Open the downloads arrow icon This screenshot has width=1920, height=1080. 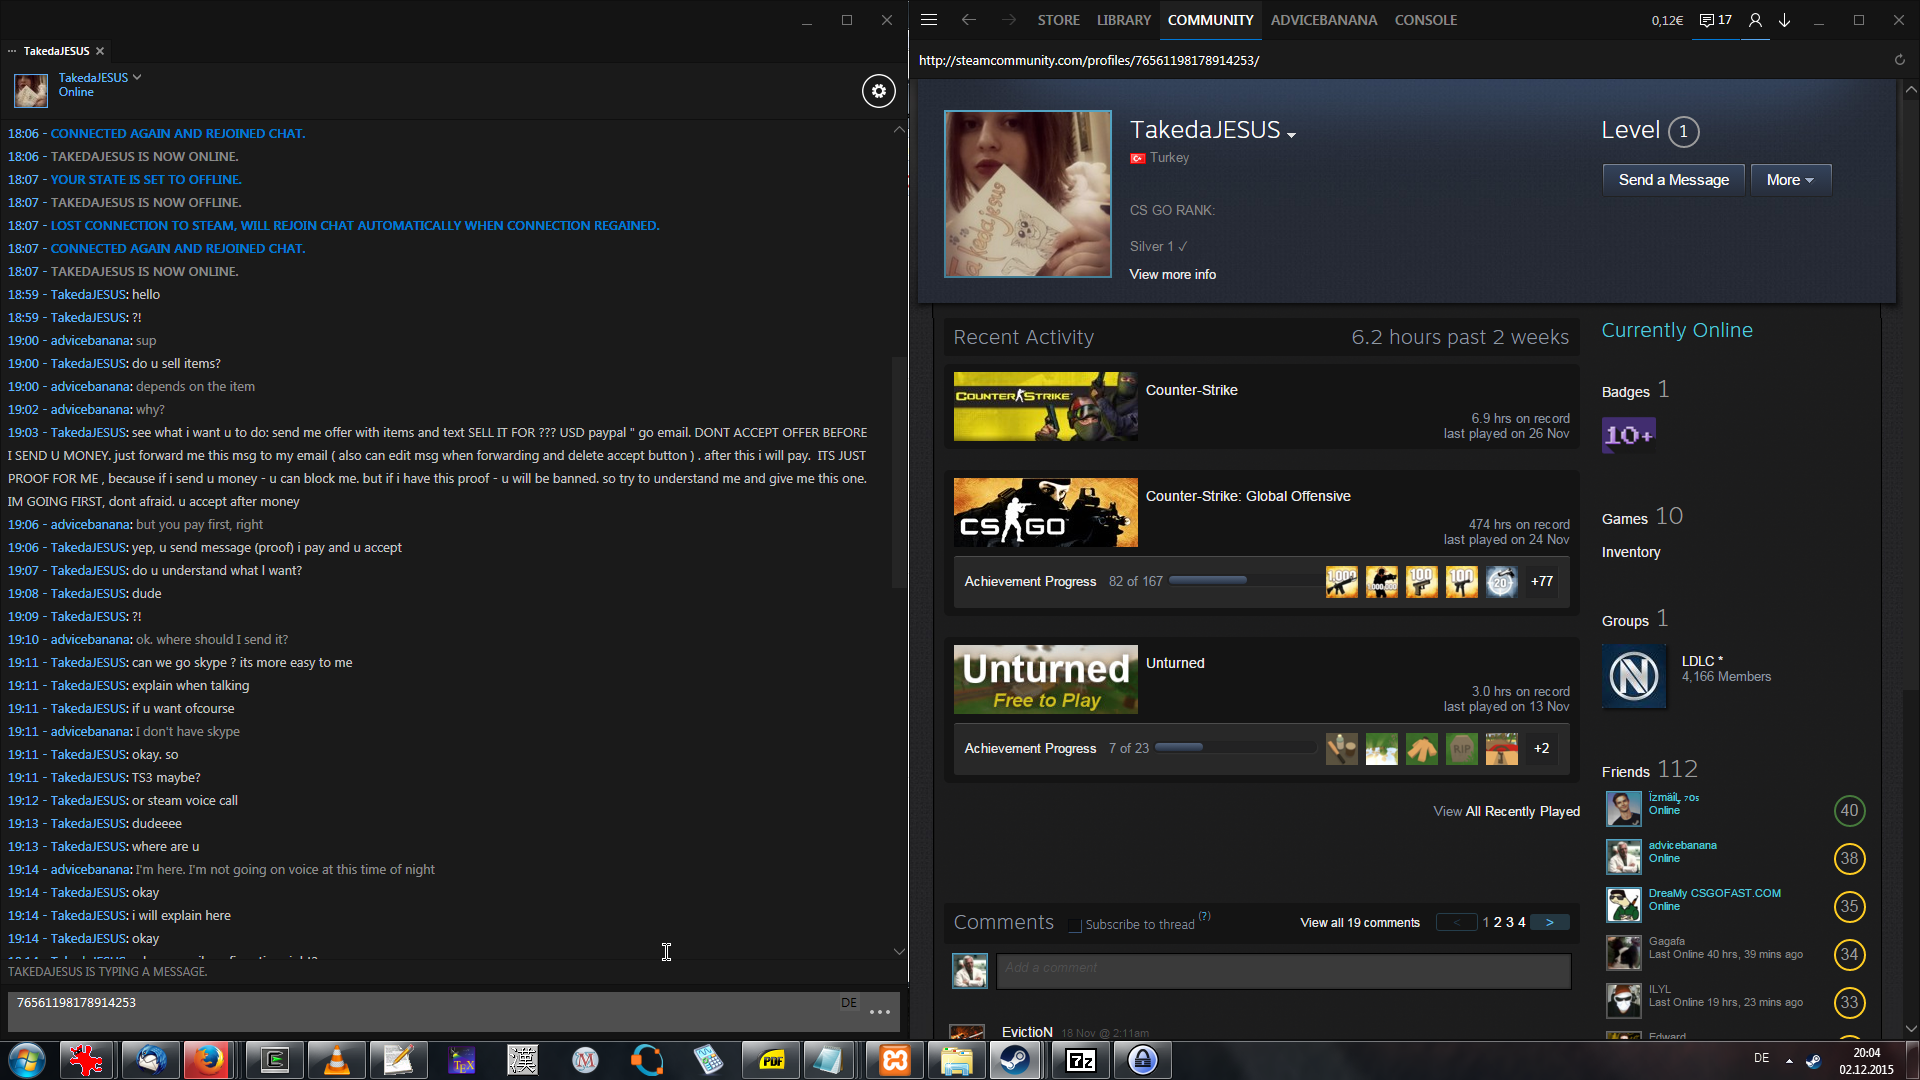(x=1784, y=20)
